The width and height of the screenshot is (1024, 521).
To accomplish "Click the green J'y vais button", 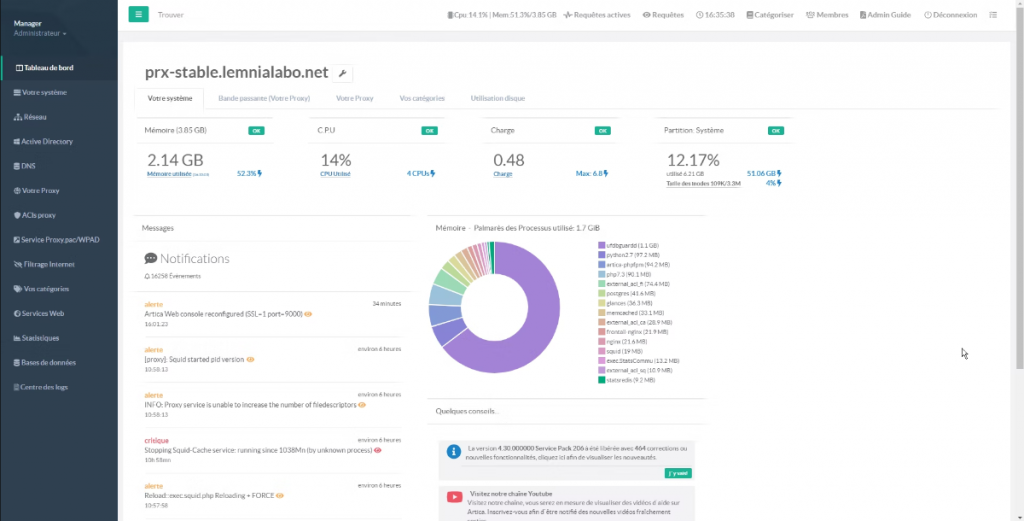I will point(679,473).
